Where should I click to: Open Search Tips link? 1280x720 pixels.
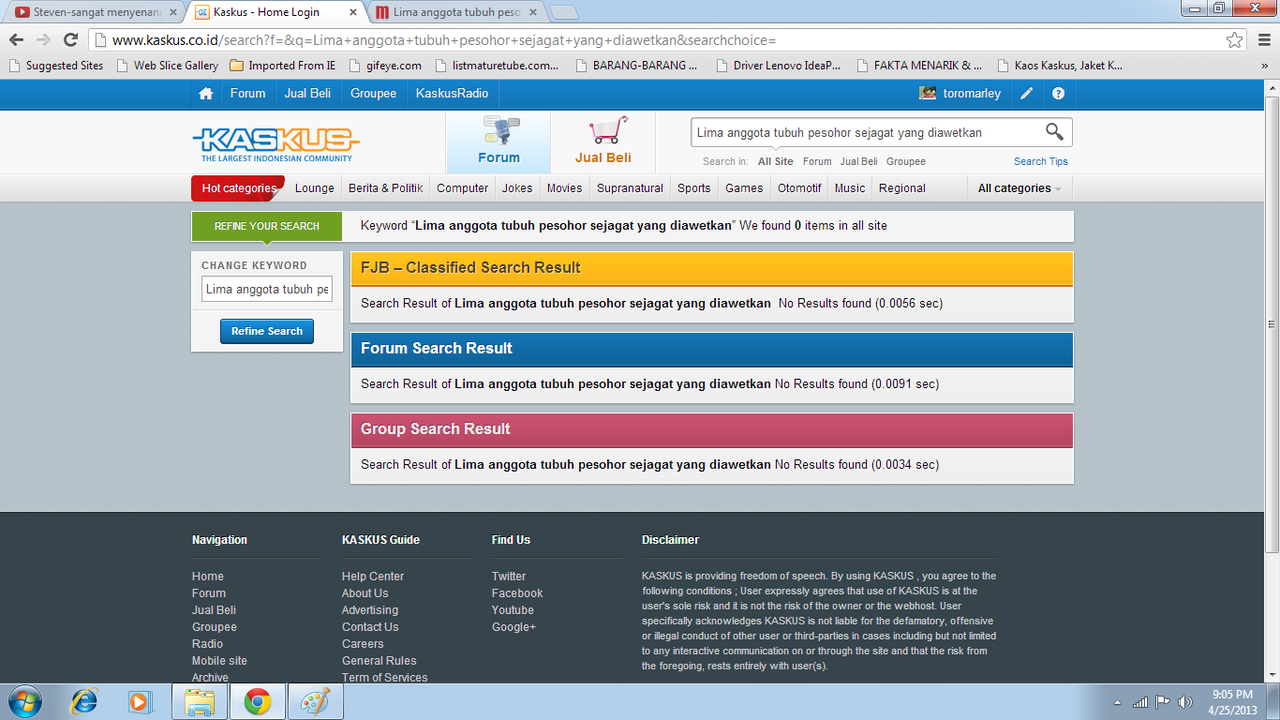point(1041,161)
